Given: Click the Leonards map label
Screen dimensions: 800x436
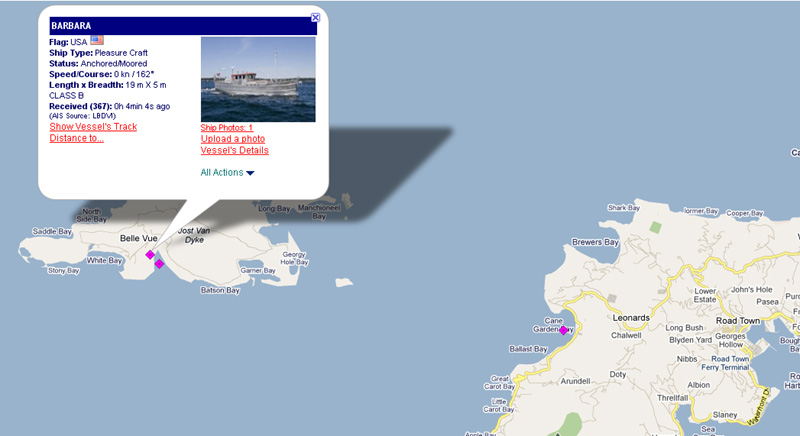Looking at the screenshot, I should tap(631, 318).
